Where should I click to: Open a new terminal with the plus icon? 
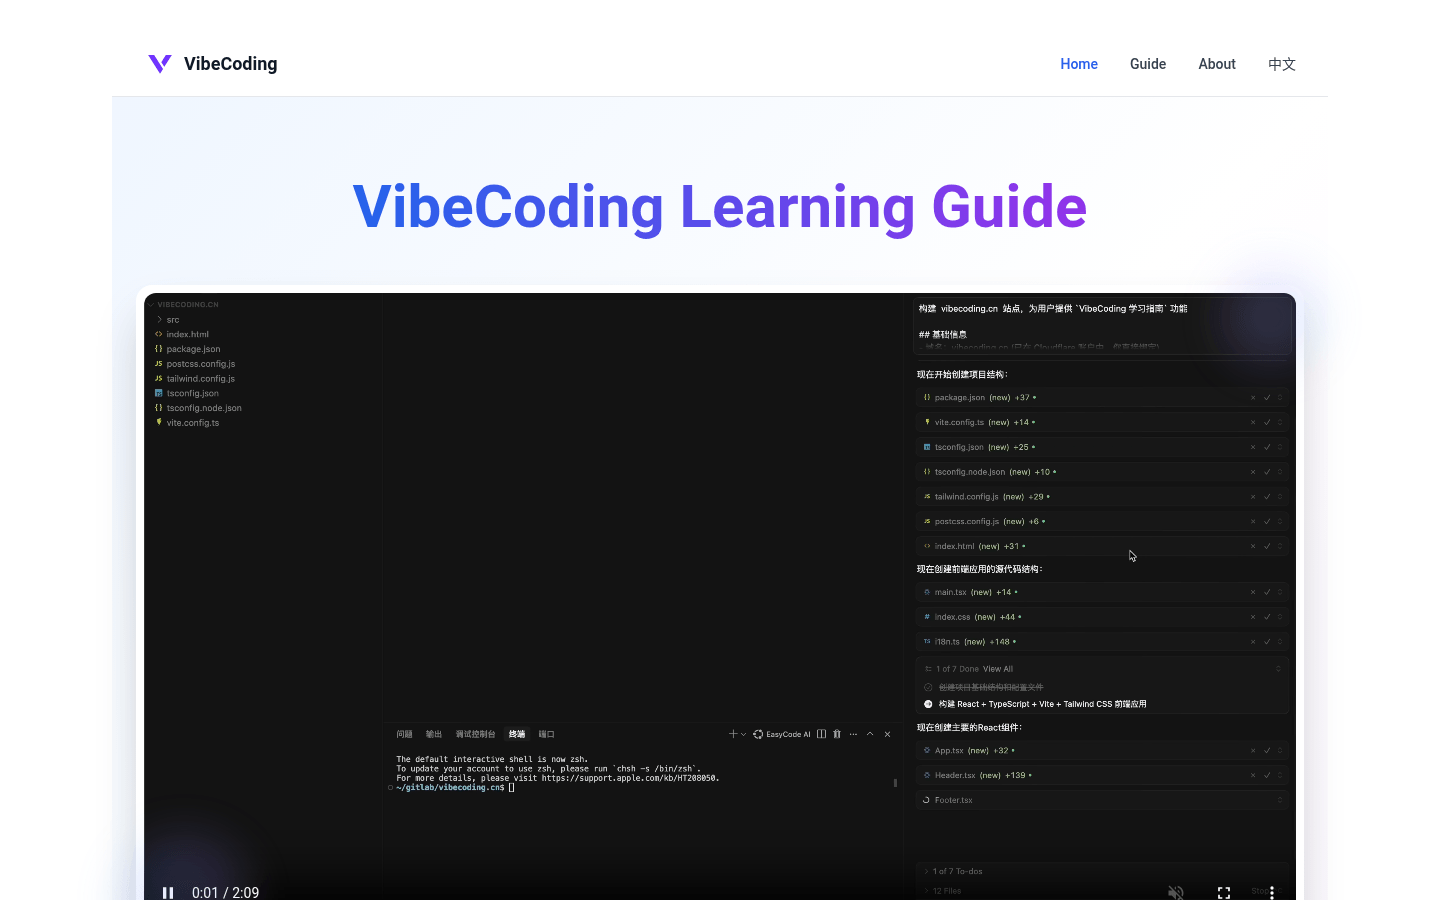pyautogui.click(x=733, y=733)
